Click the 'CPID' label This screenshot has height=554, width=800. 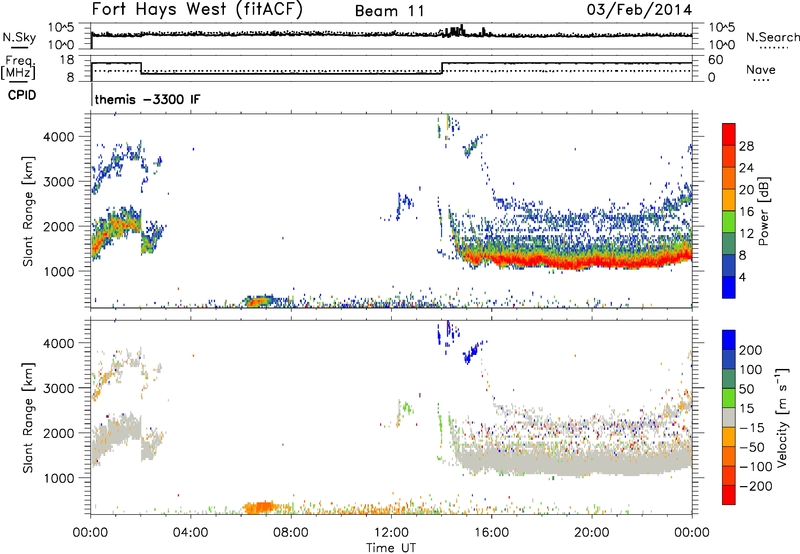pyautogui.click(x=22, y=95)
